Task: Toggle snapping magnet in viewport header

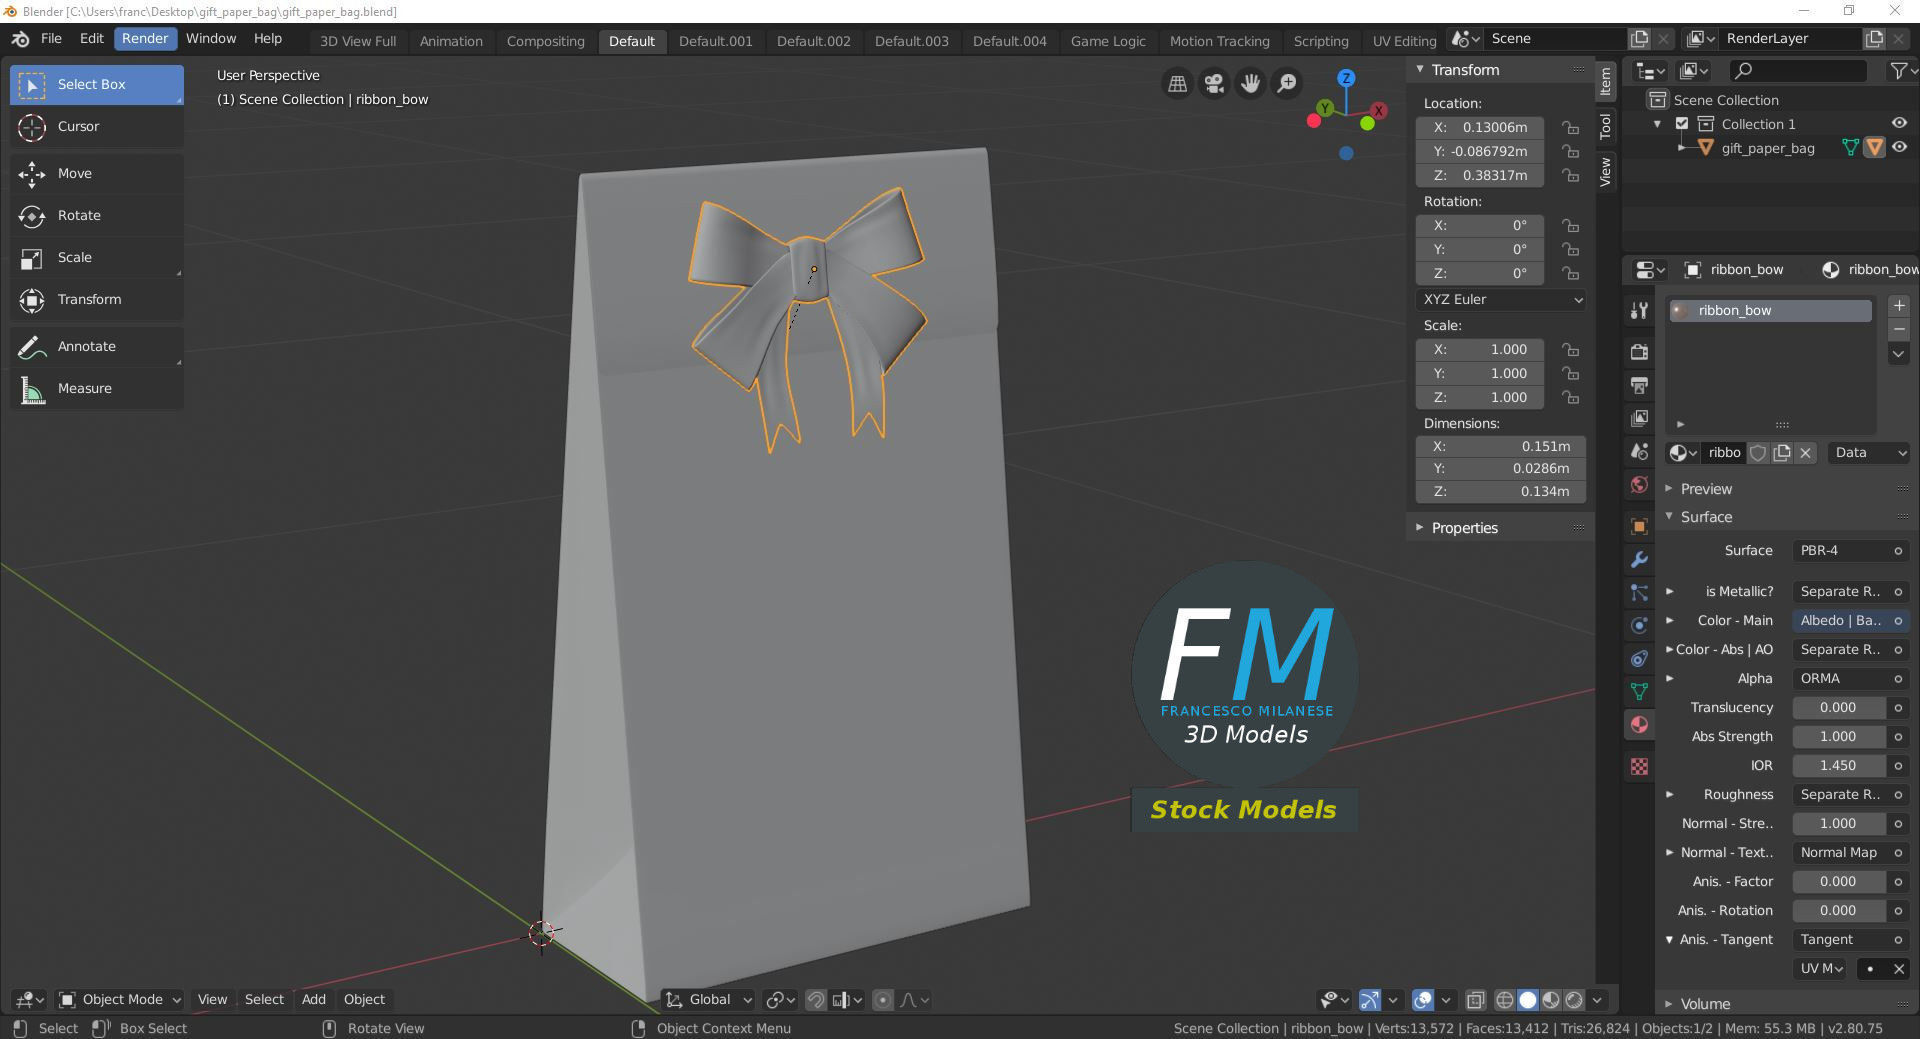Action: pos(816,1000)
